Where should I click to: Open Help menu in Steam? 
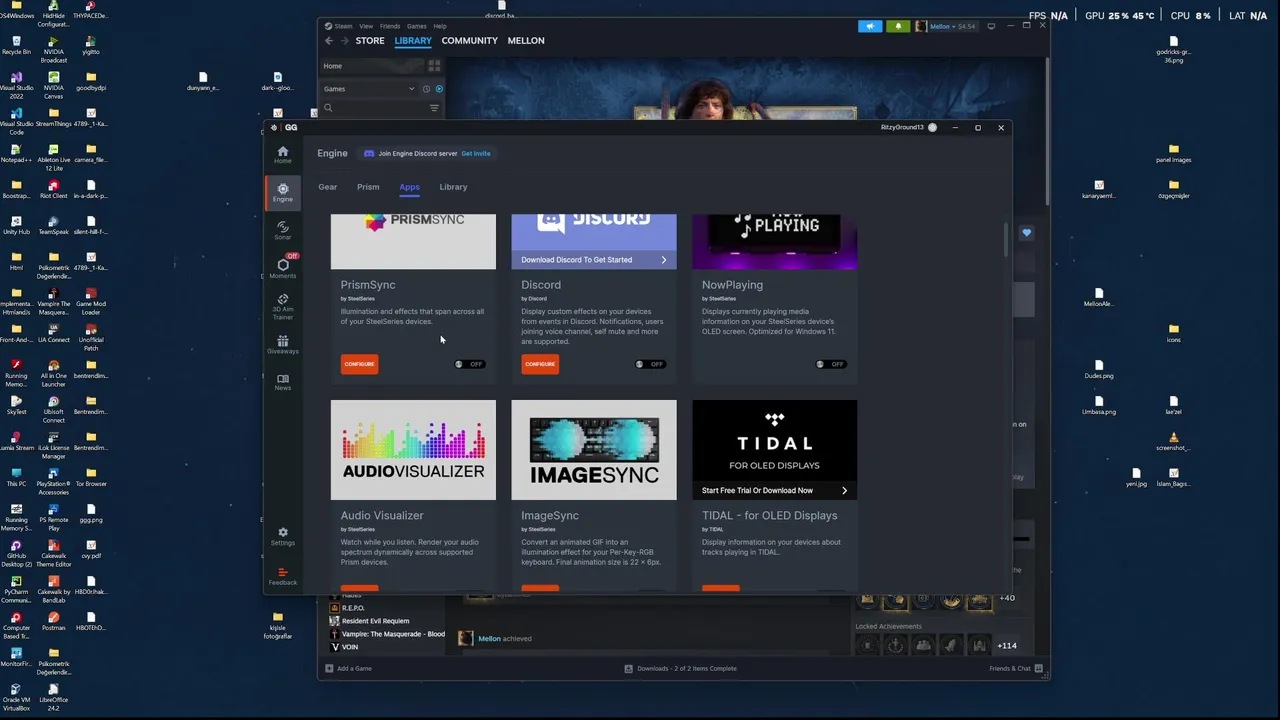click(x=440, y=26)
